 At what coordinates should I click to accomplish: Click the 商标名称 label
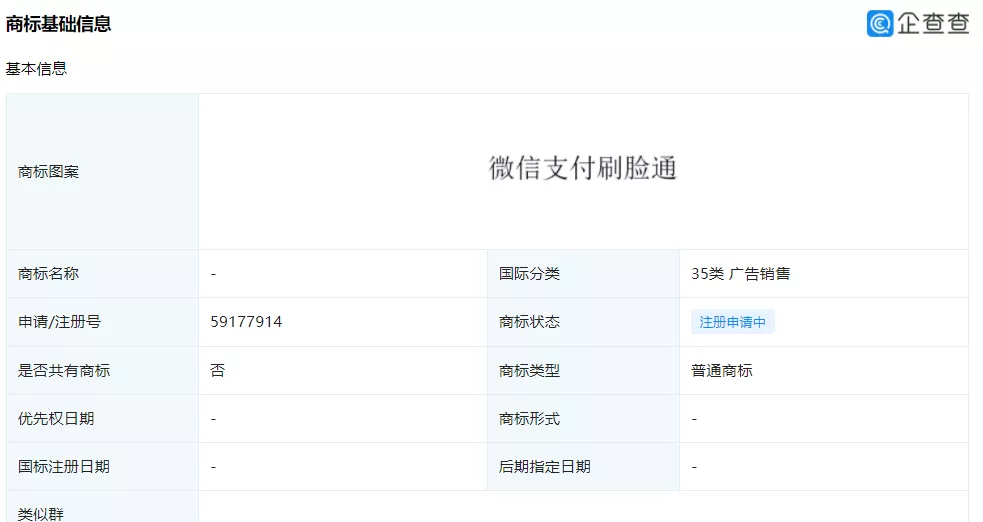click(48, 274)
